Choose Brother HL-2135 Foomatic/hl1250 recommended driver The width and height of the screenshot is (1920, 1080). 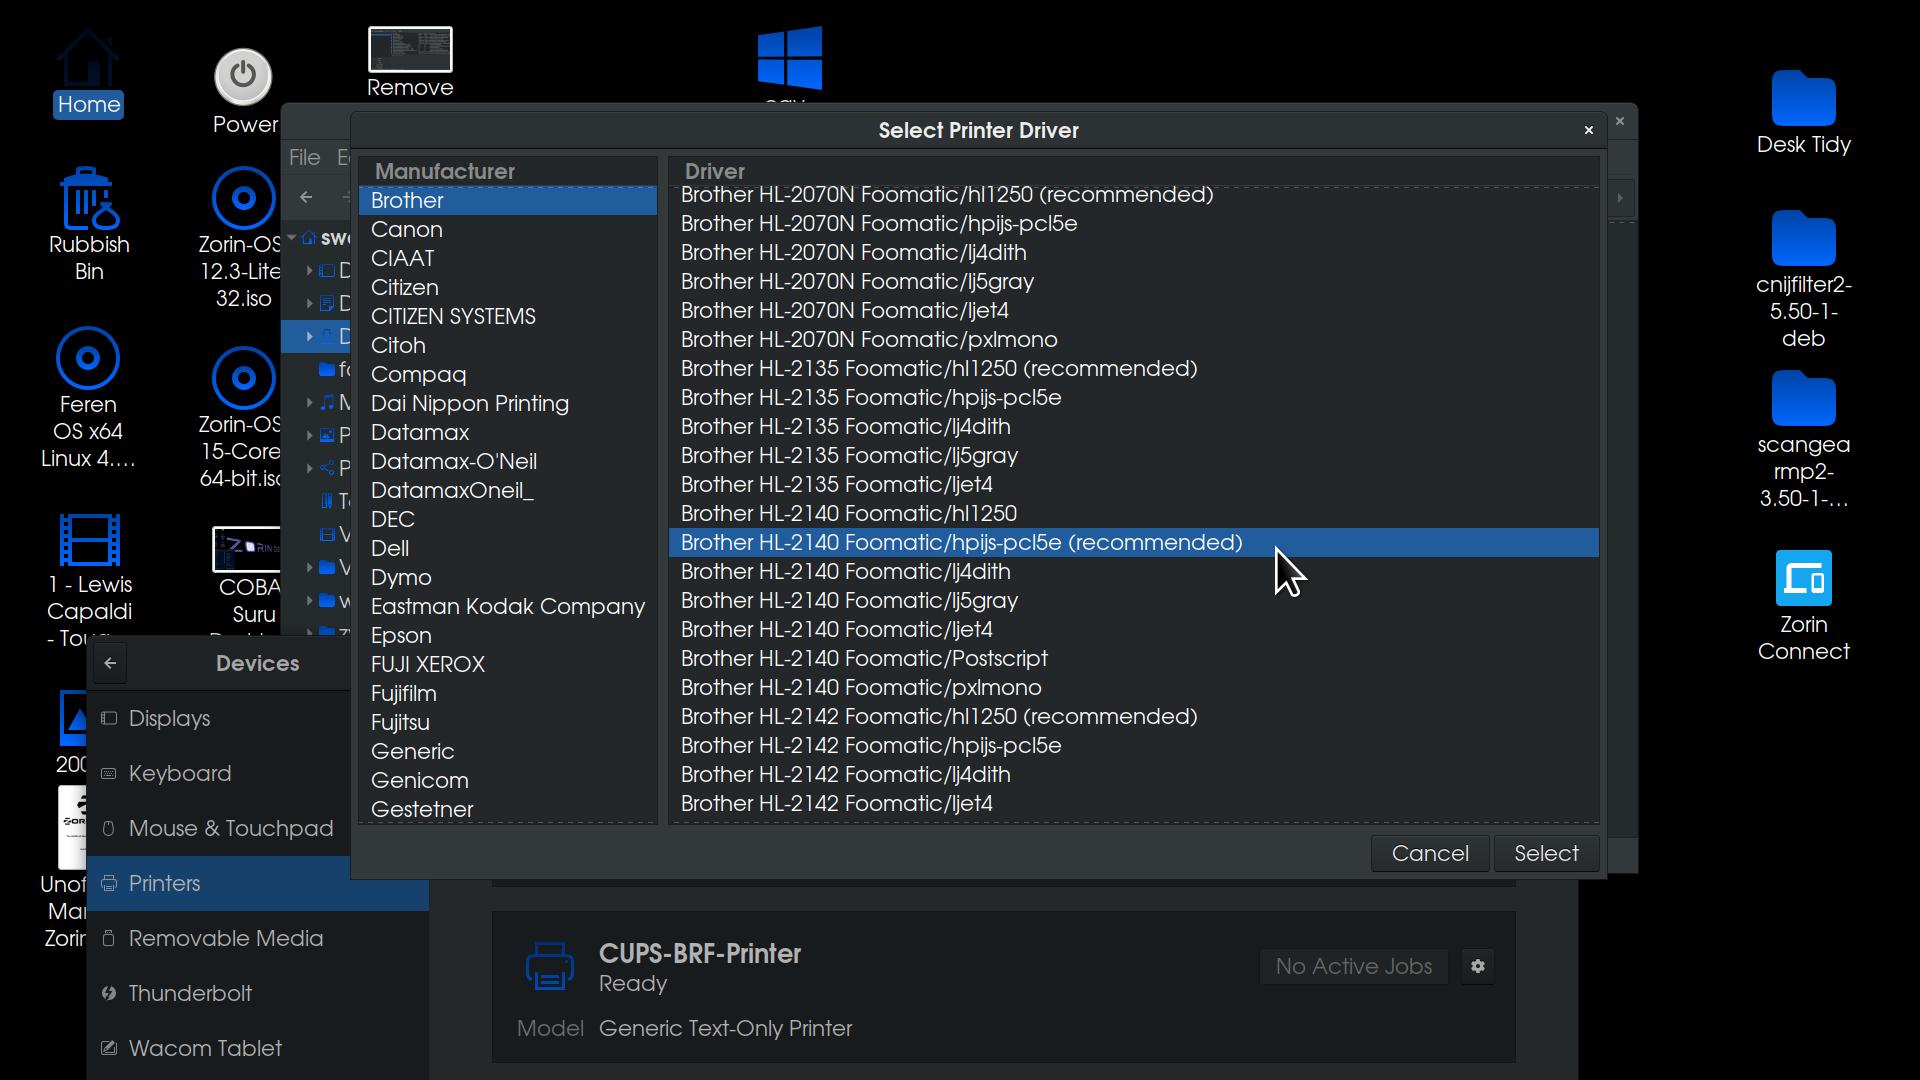(938, 368)
